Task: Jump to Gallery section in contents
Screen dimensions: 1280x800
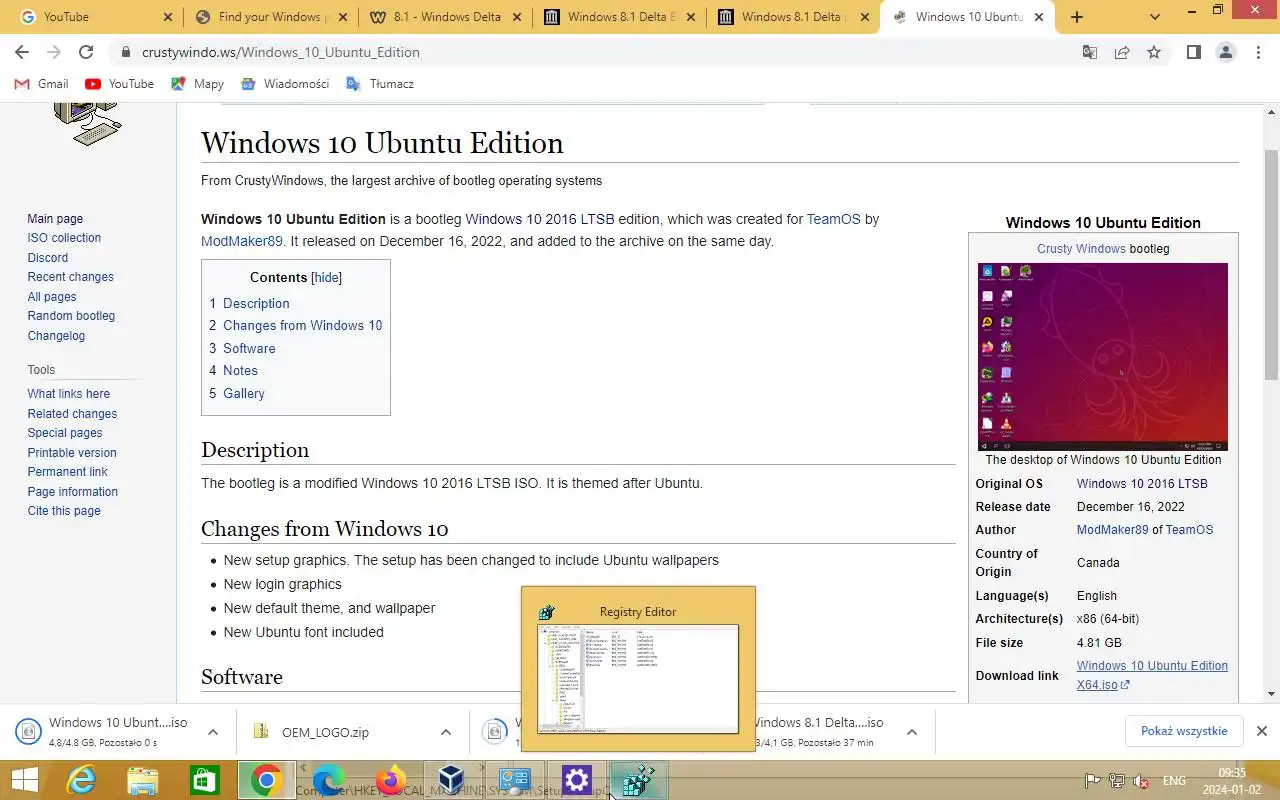Action: pyautogui.click(x=244, y=394)
